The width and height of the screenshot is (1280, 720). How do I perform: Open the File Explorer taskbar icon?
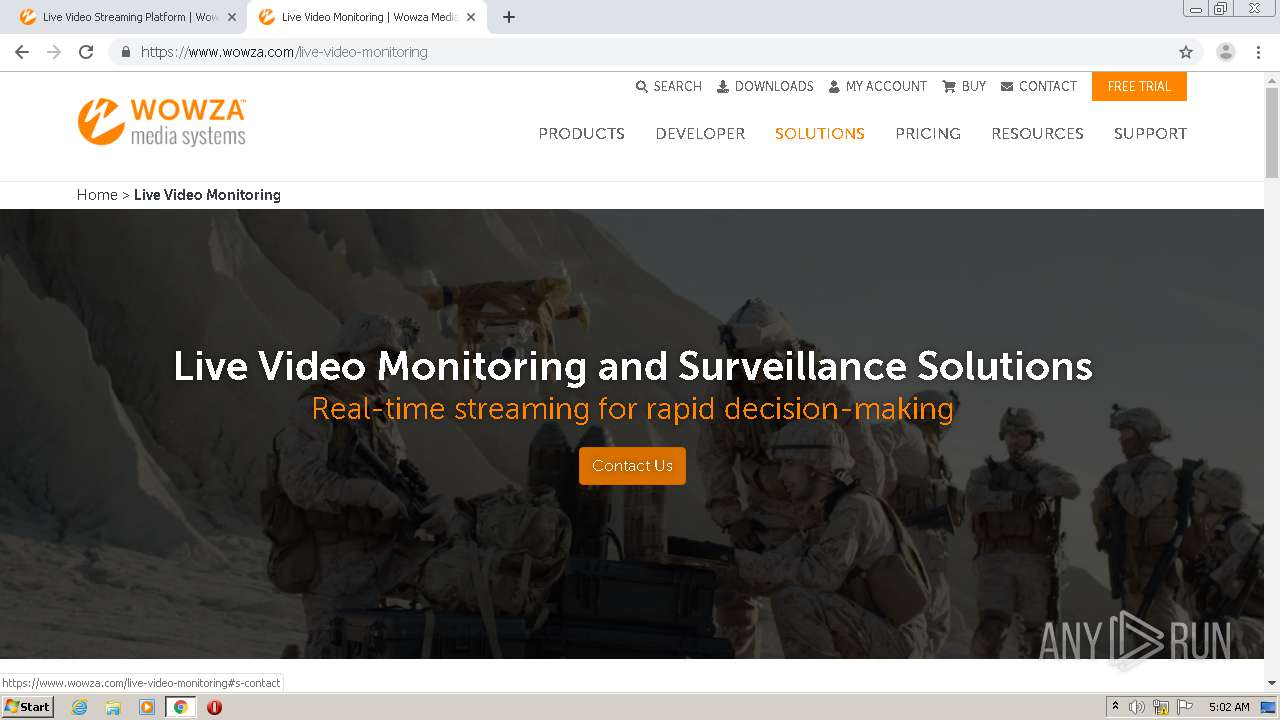click(113, 707)
